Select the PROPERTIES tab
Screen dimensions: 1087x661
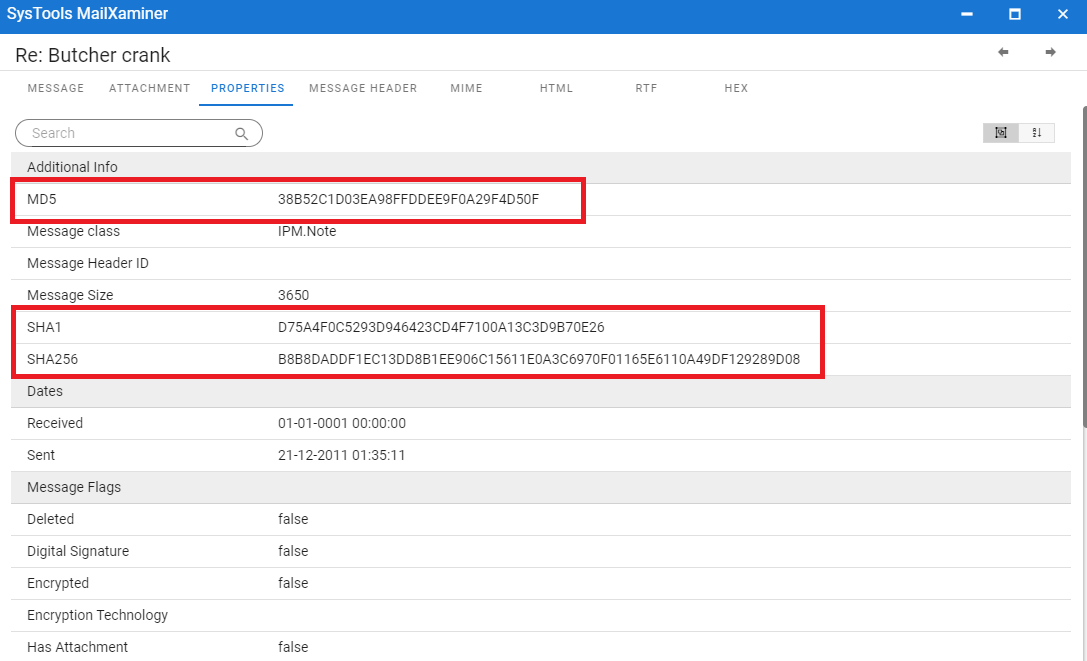(x=247, y=88)
